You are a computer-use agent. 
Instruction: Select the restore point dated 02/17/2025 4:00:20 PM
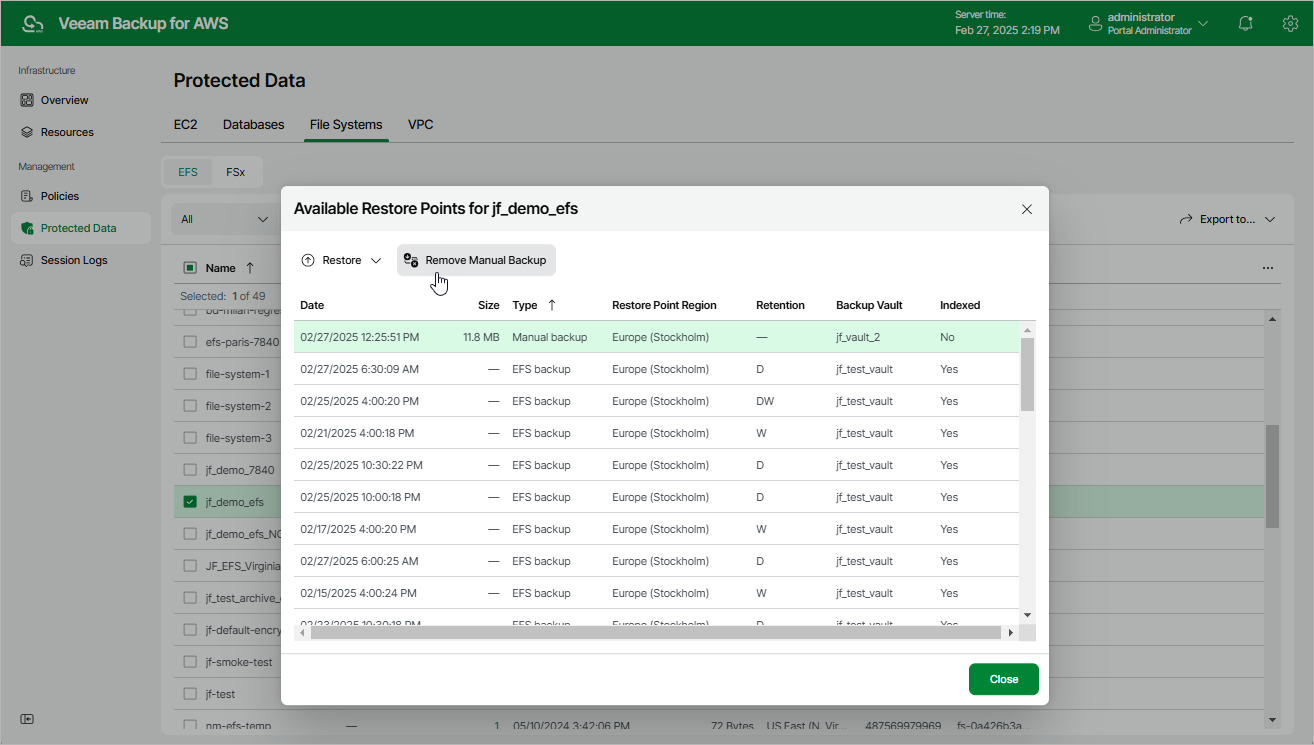[657, 529]
